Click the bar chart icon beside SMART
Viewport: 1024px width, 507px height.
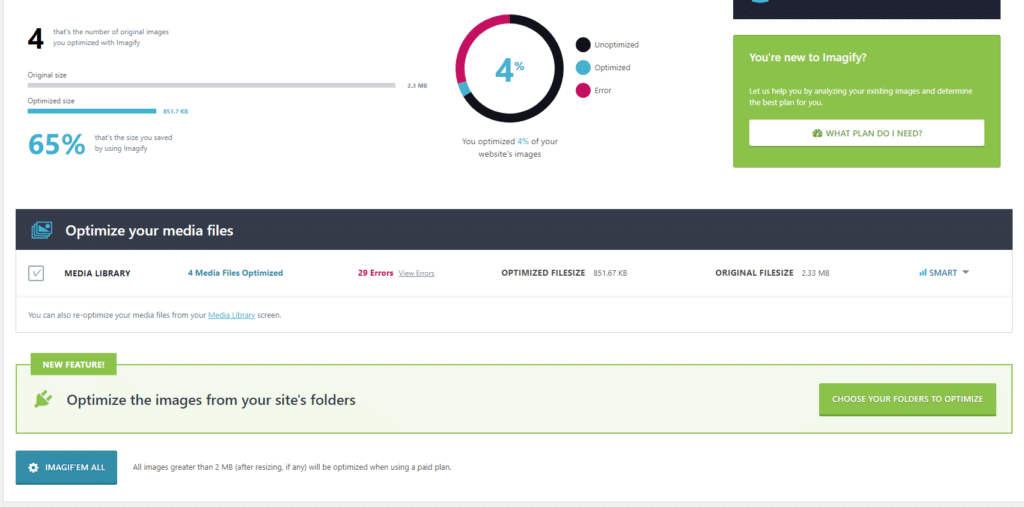click(923, 272)
